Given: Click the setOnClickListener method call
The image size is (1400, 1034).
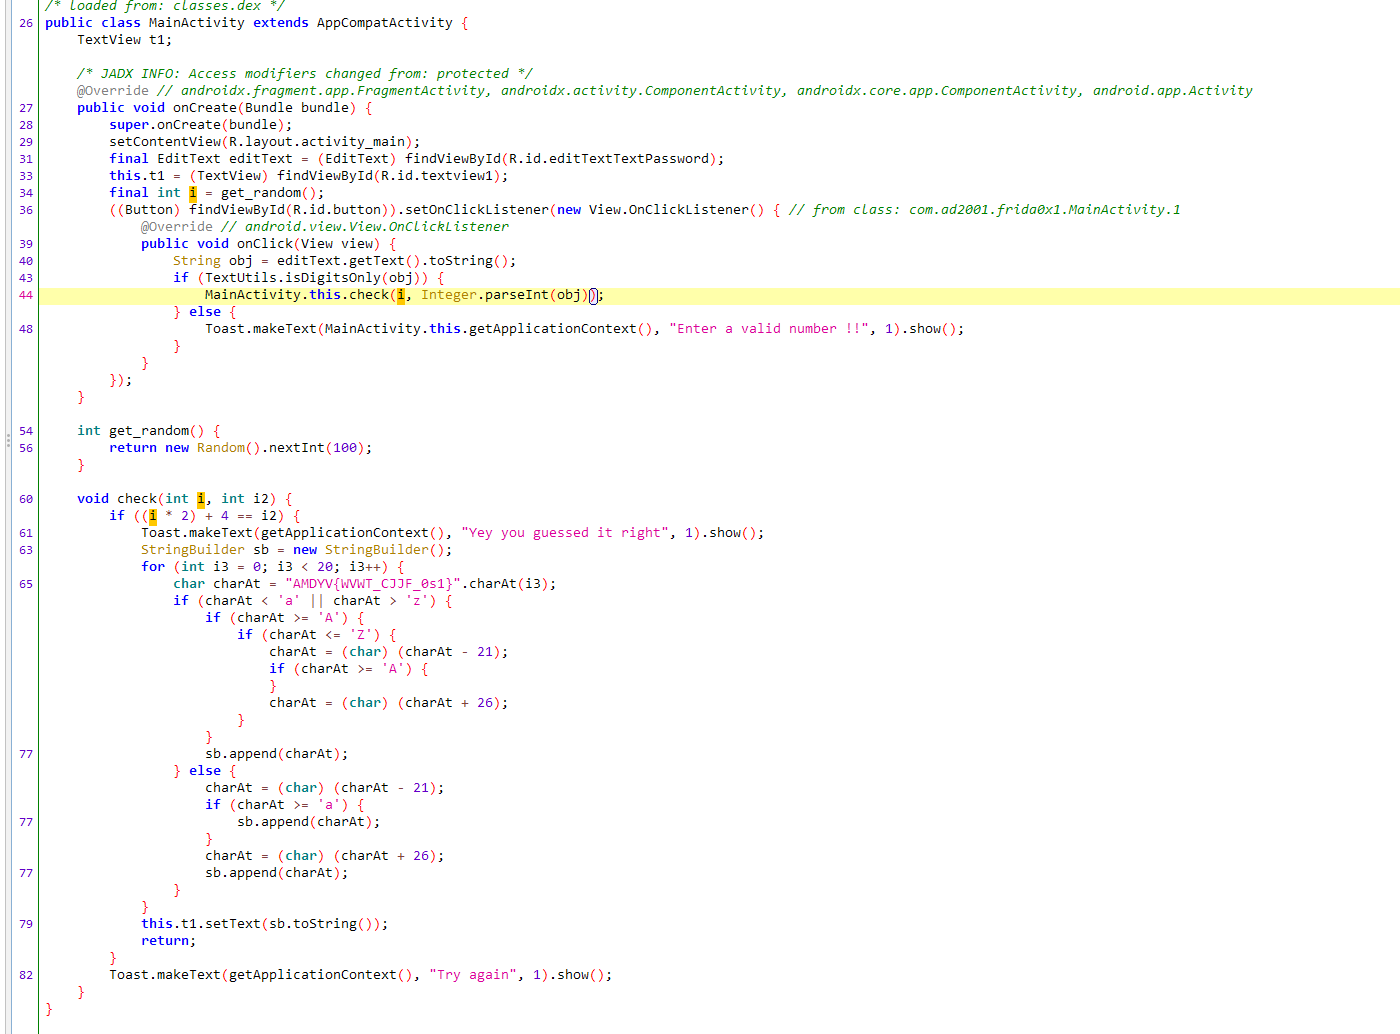Looking at the screenshot, I should point(476,210).
